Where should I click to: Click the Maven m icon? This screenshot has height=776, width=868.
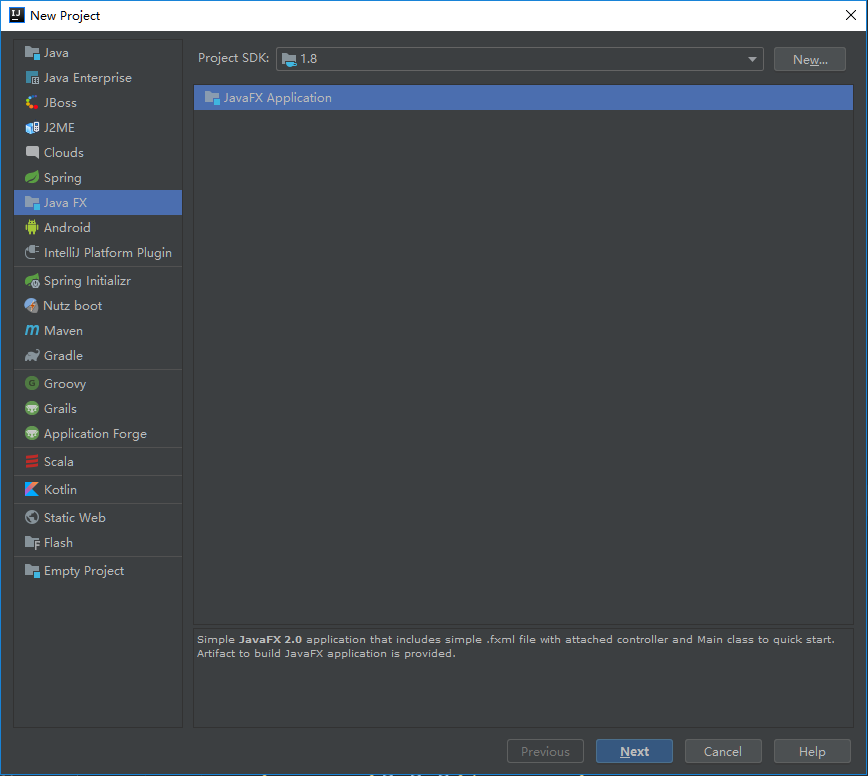point(32,330)
